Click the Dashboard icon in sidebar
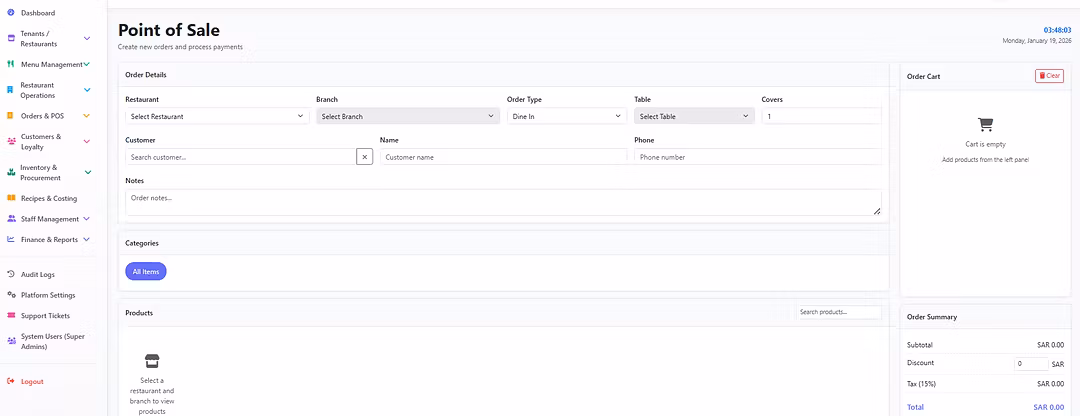Viewport: 1080px width, 416px height. (10, 13)
